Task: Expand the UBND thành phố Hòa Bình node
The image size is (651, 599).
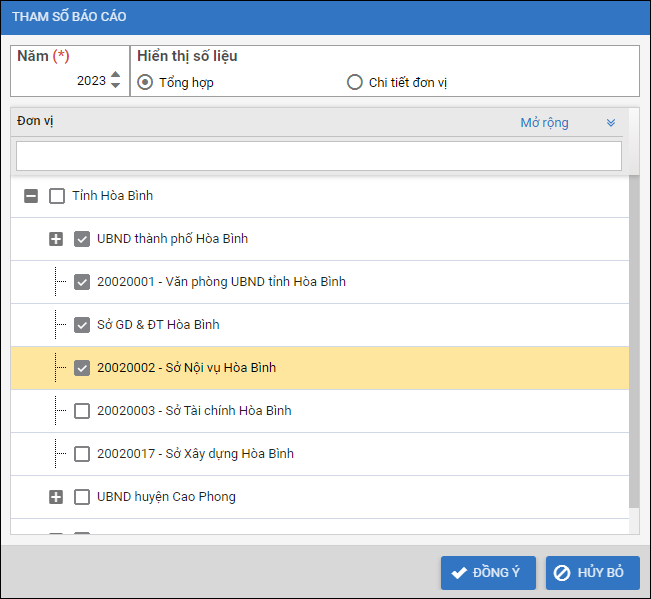Action: (x=56, y=239)
